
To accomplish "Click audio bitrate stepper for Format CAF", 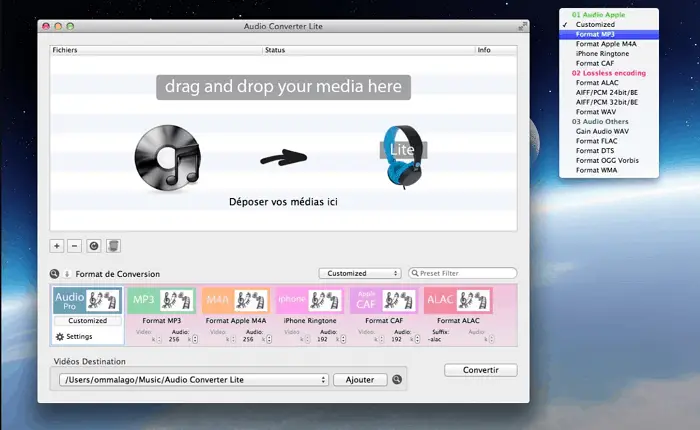I will pos(417,339).
